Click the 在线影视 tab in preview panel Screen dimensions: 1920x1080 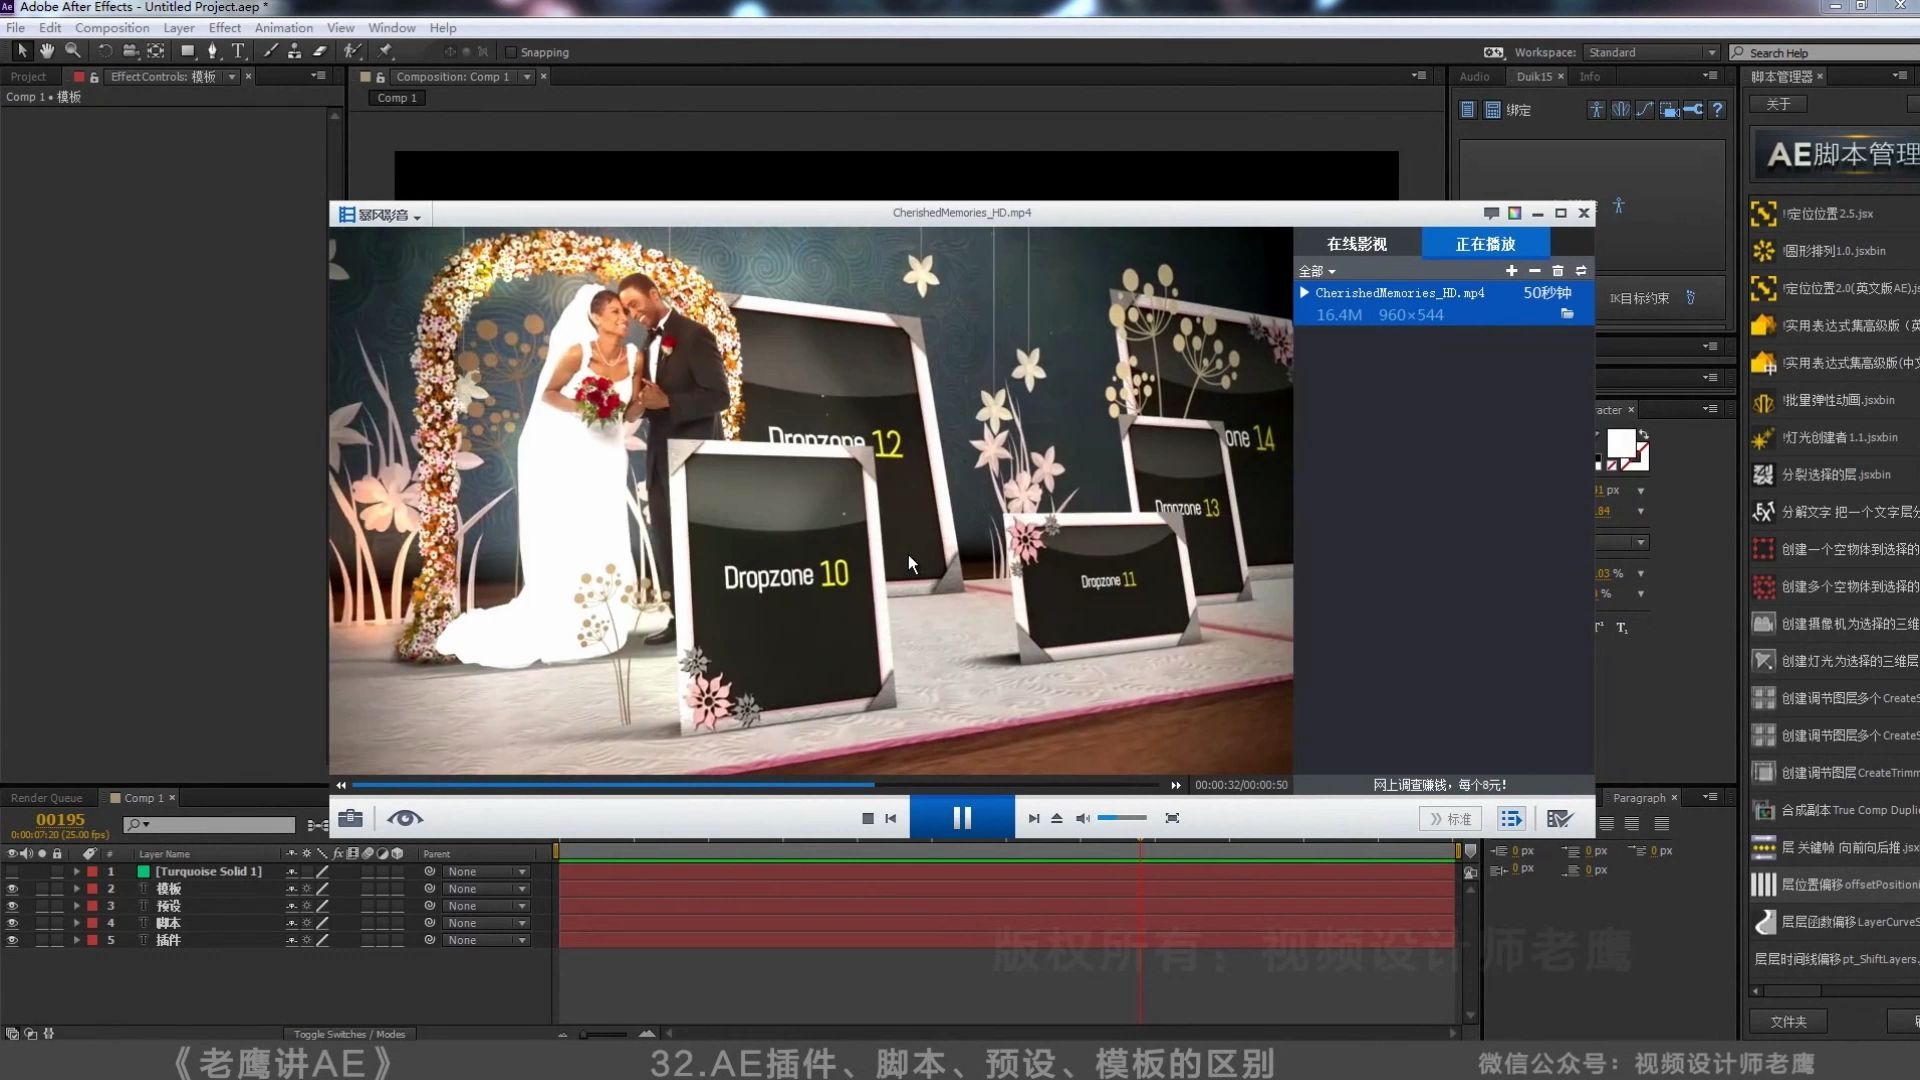[1357, 243]
